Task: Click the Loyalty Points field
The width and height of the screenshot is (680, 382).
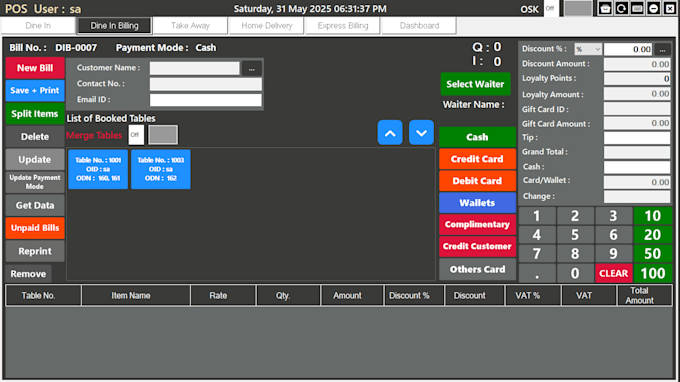Action: click(x=637, y=78)
